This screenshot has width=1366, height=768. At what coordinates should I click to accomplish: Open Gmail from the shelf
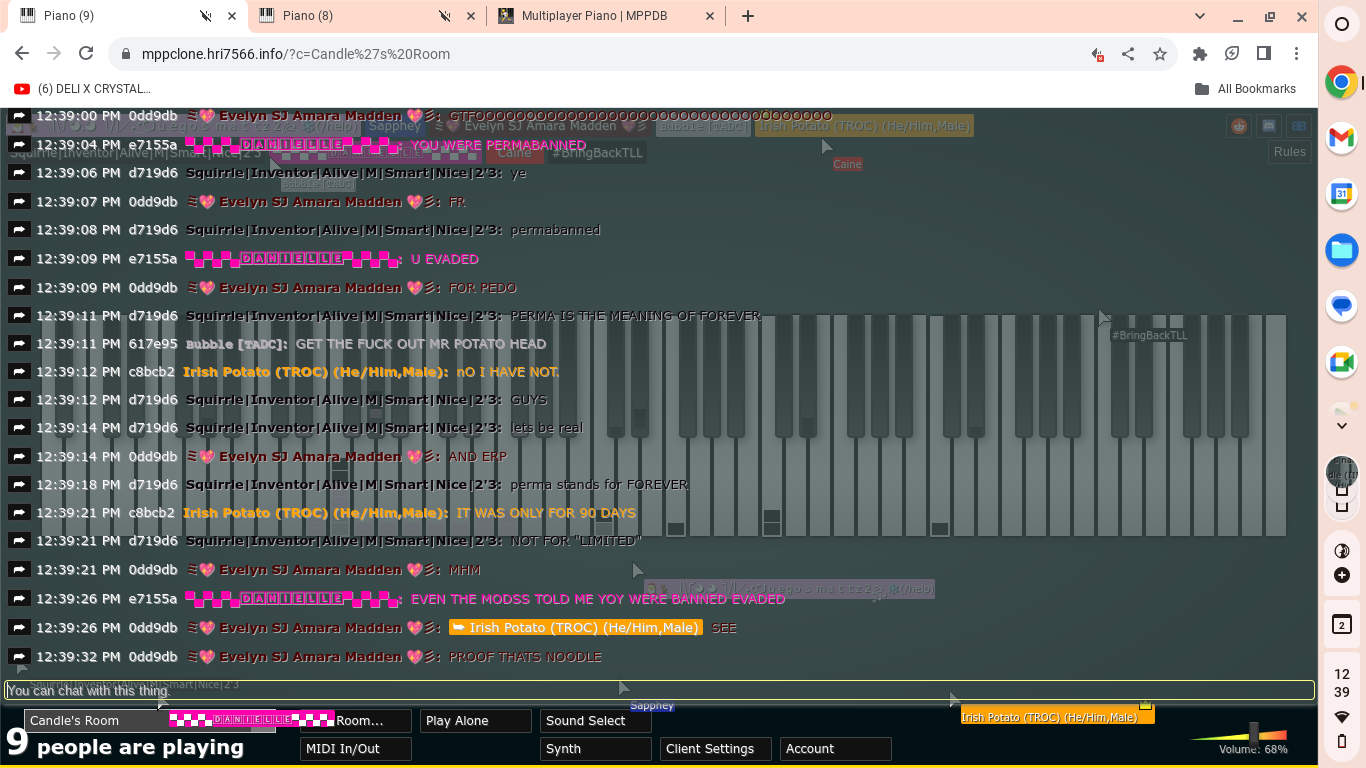click(x=1342, y=138)
